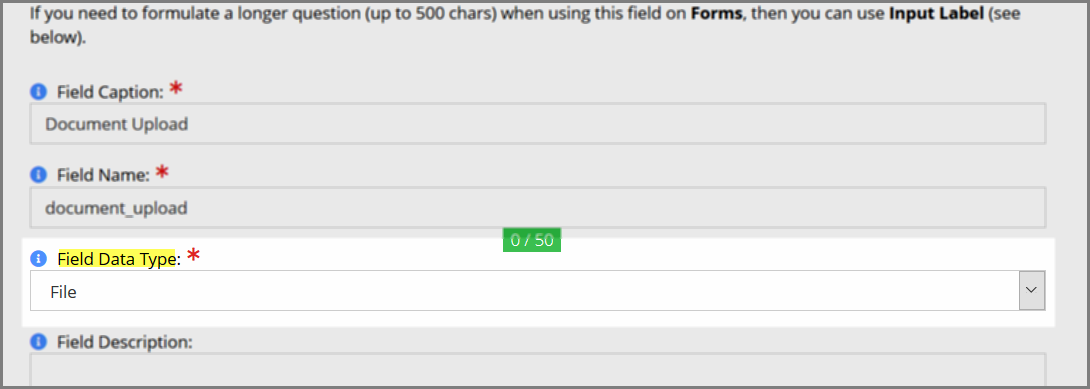Click the highlighted Field Data Type label

coord(115,259)
